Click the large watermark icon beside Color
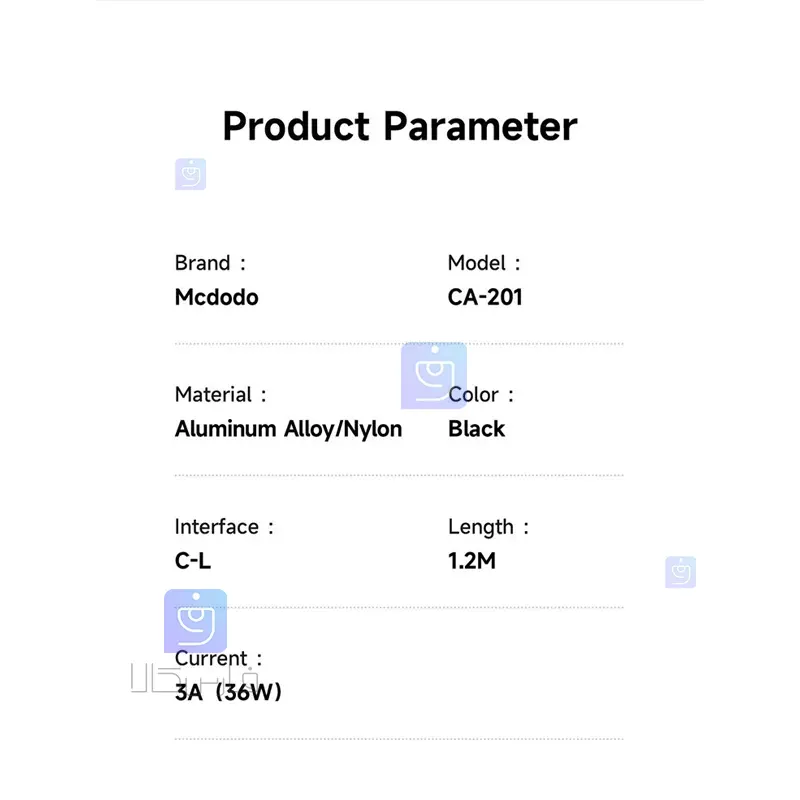This screenshot has width=800, height=800. [x=434, y=376]
